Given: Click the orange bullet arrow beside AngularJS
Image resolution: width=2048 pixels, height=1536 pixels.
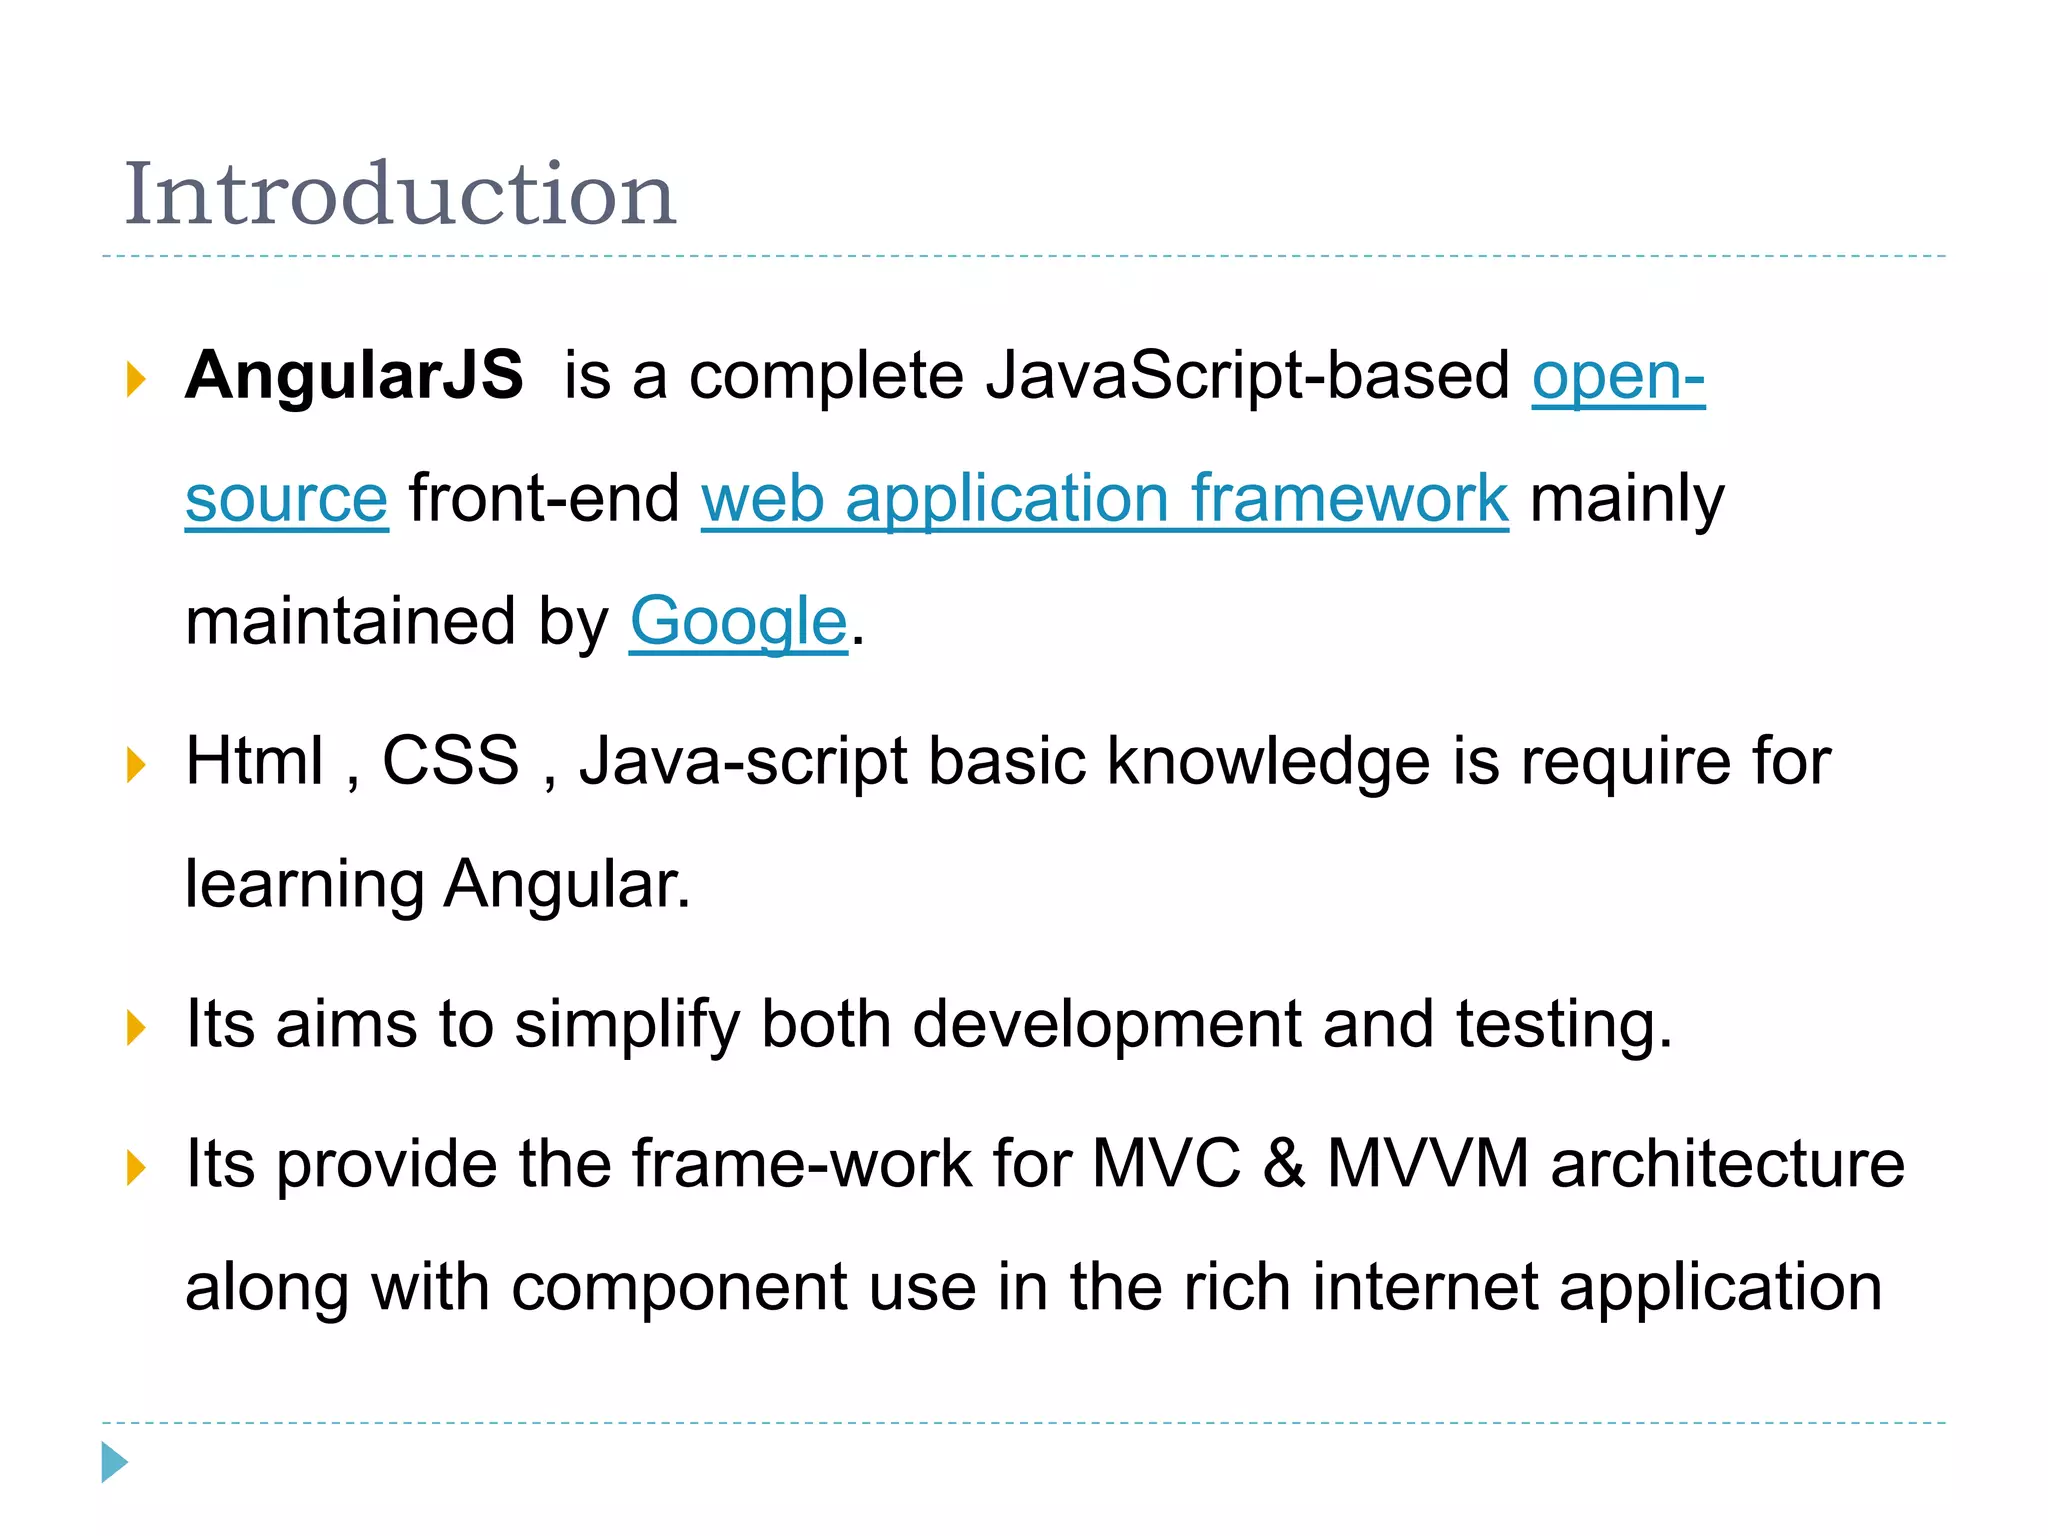Looking at the screenshot, I should click(x=136, y=380).
